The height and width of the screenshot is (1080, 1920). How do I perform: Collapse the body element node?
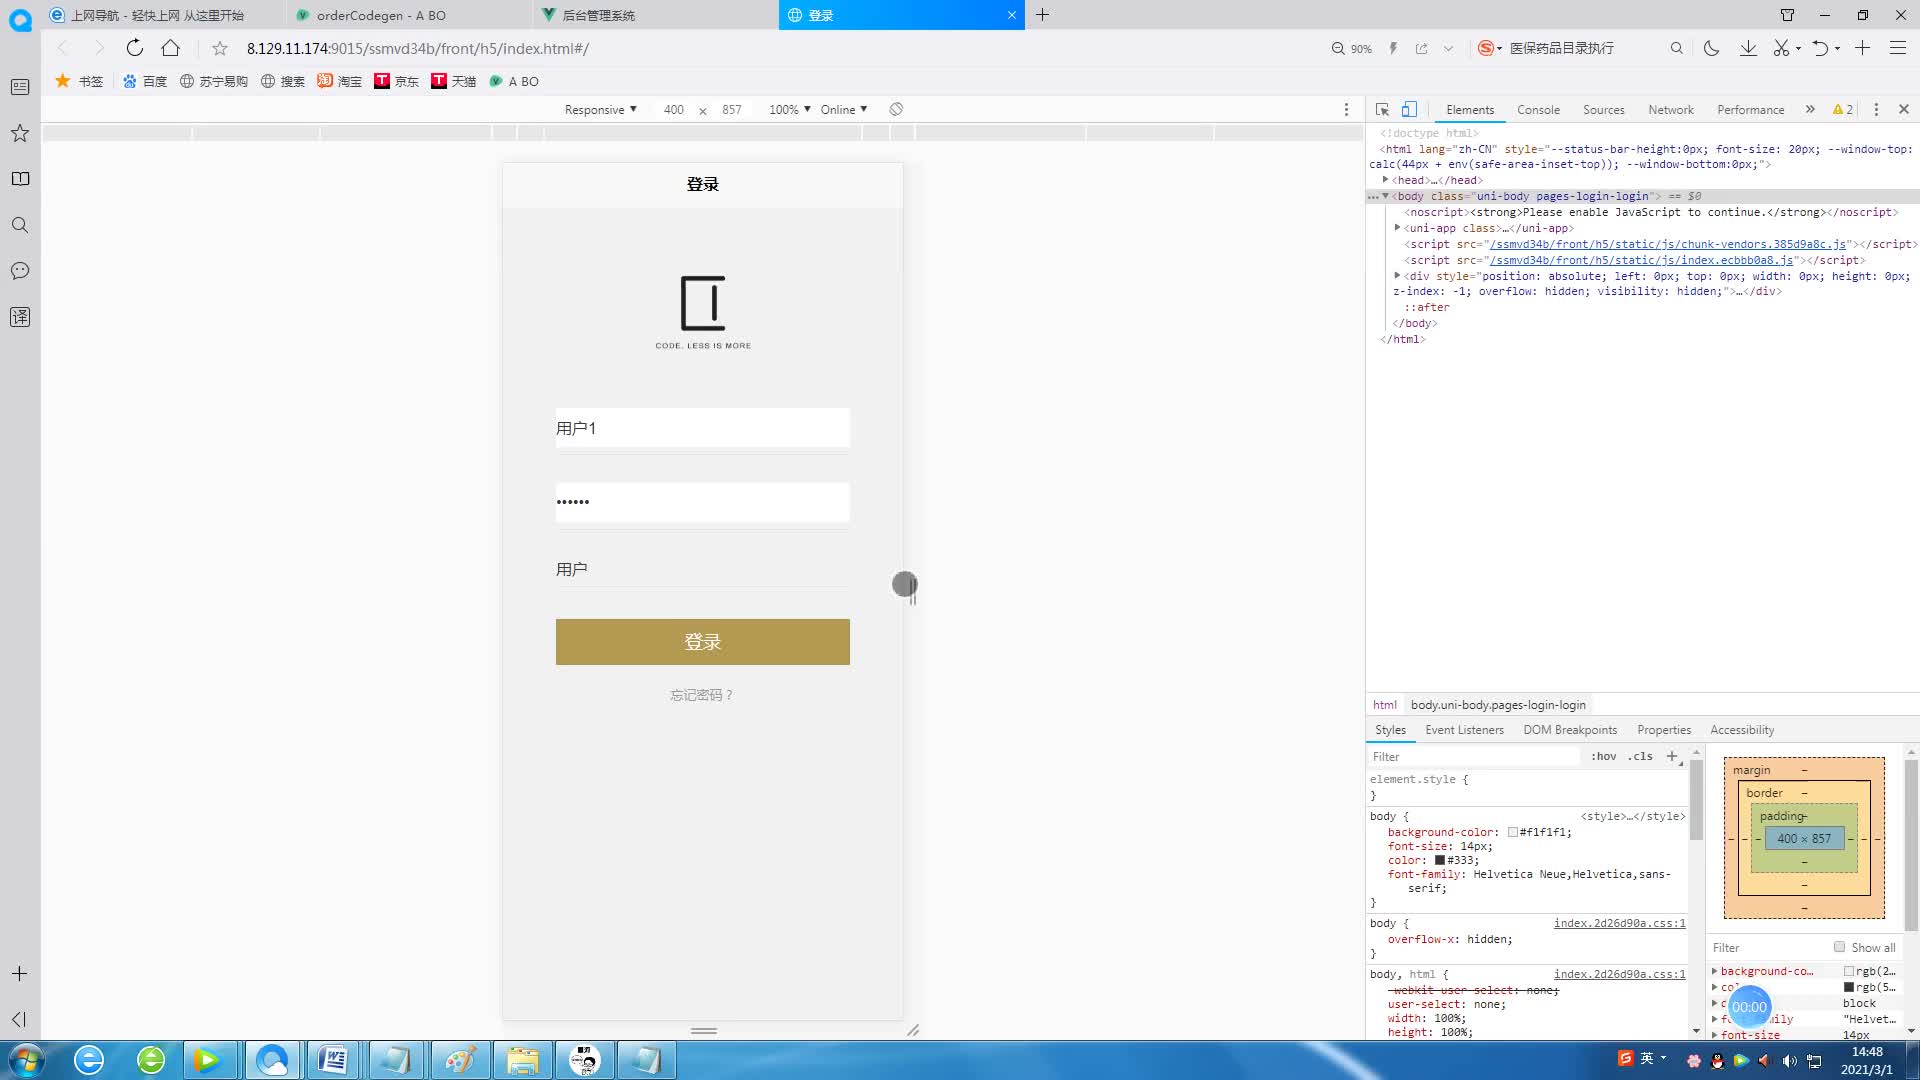tap(1385, 196)
